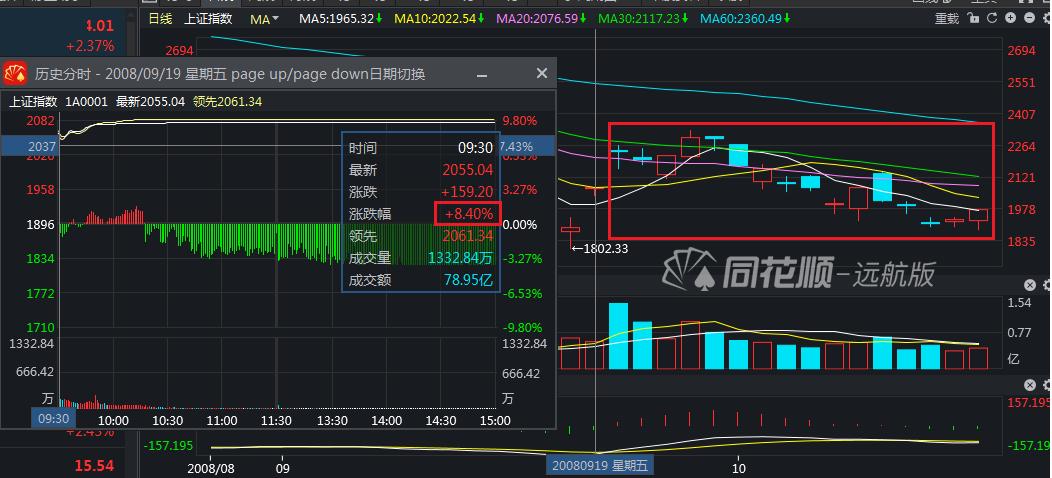The height and width of the screenshot is (478, 1052).
Task: Select 日线 period label
Action: click(160, 19)
